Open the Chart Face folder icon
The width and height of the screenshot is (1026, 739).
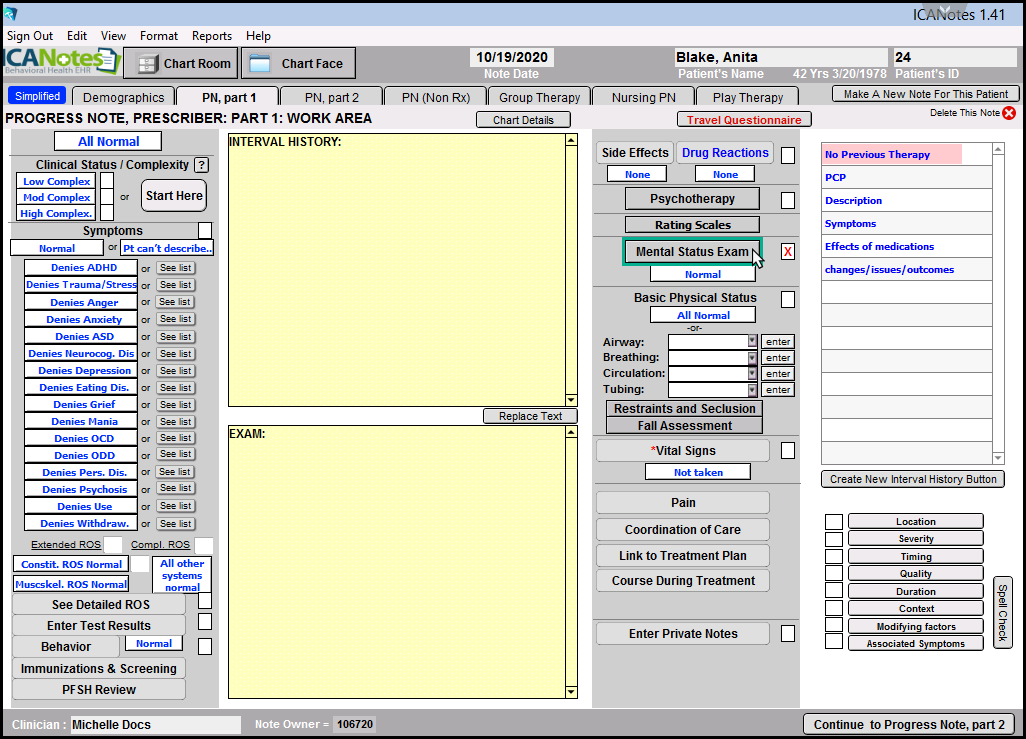tap(260, 64)
